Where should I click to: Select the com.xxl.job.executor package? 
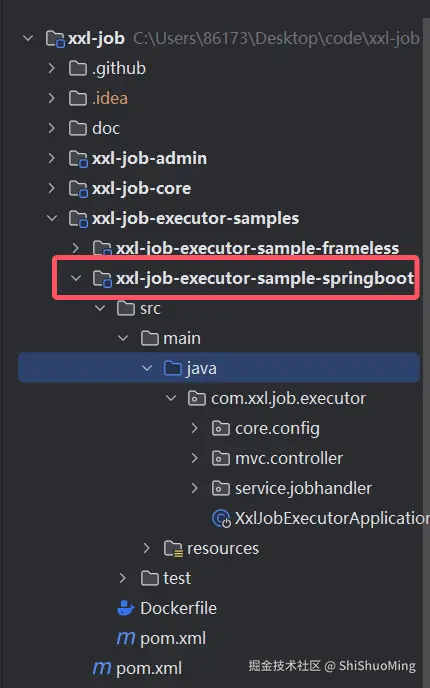pos(288,398)
